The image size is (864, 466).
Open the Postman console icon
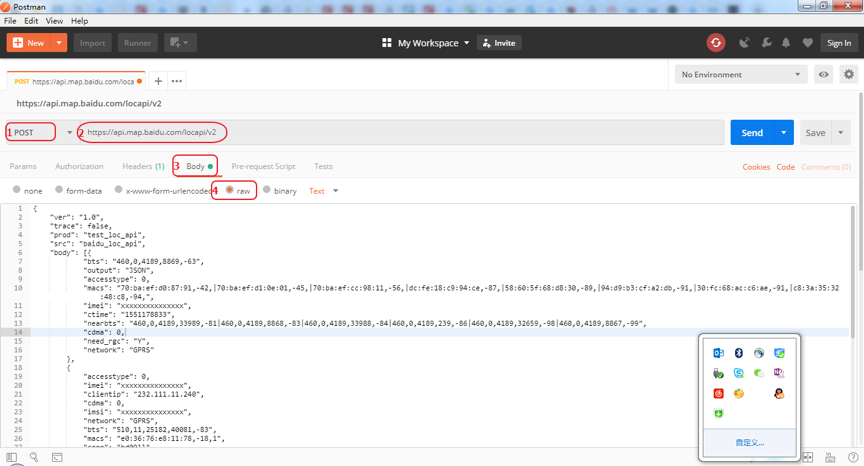click(x=57, y=457)
